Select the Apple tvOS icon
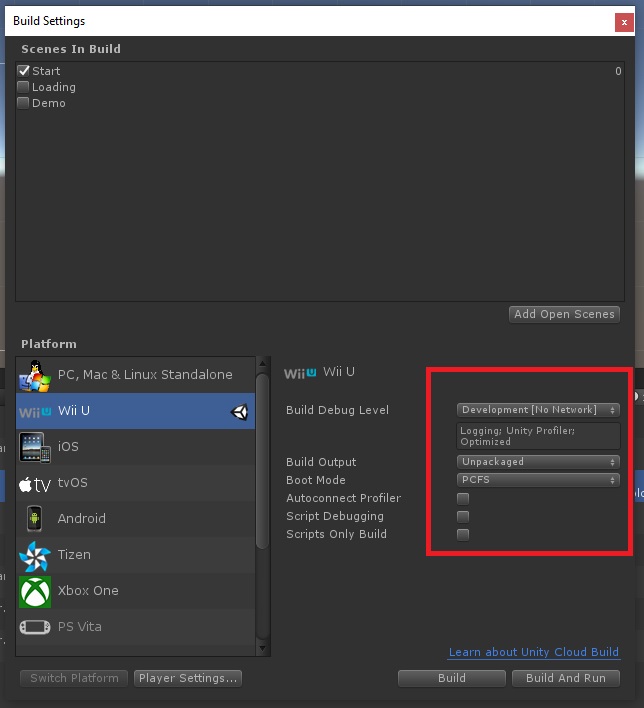Image resolution: width=644 pixels, height=708 pixels. coord(35,484)
